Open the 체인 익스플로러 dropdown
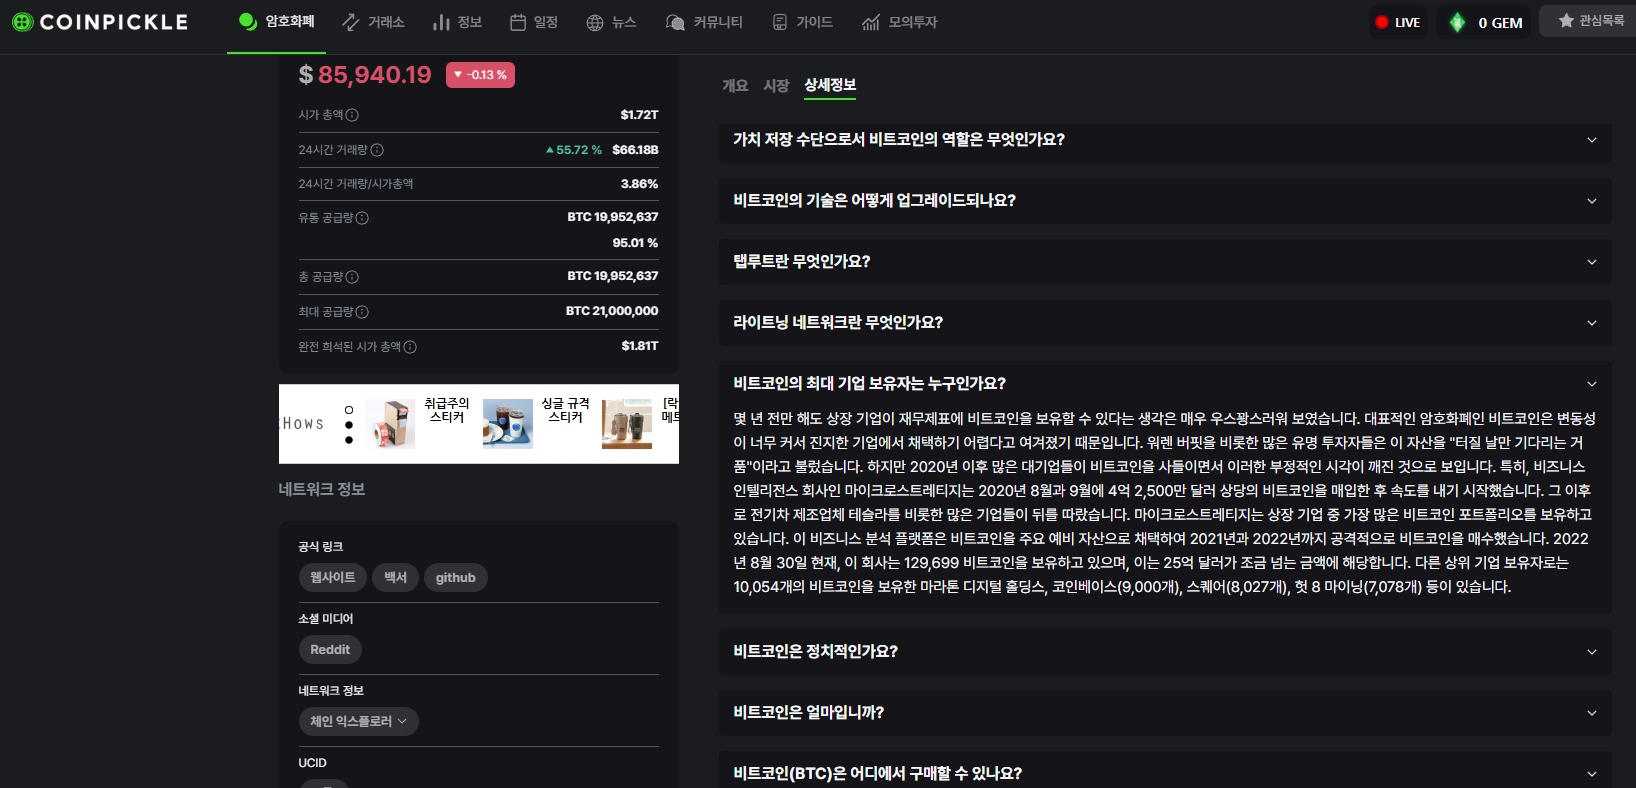Viewport: 1636px width, 788px height. click(x=358, y=721)
